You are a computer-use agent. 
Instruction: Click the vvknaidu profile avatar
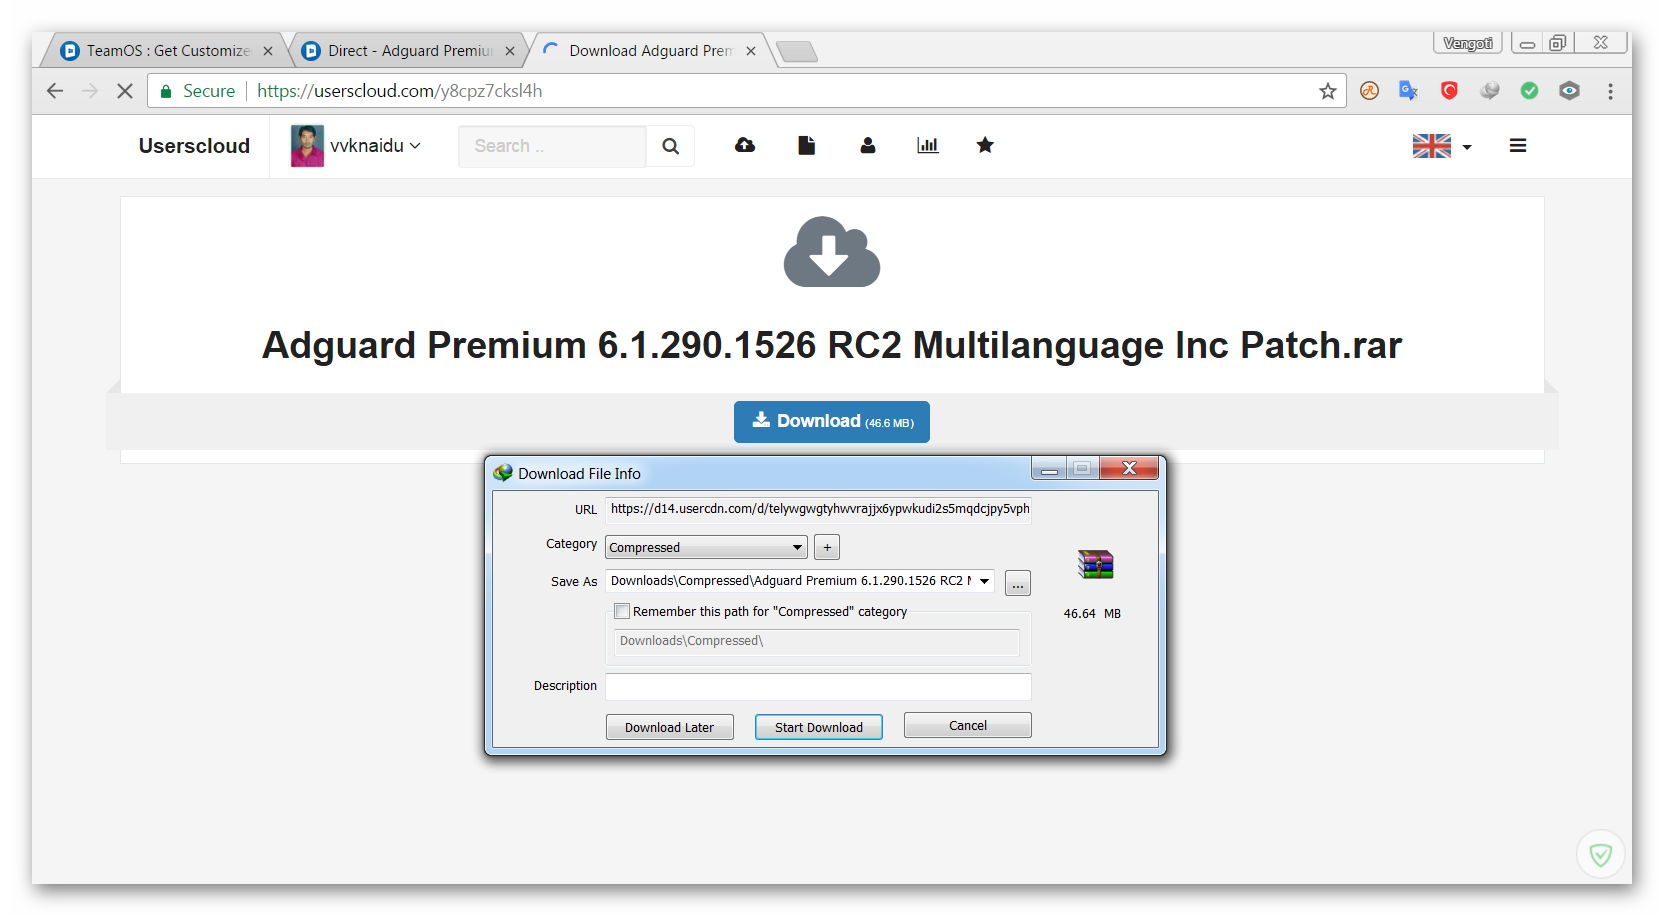(x=307, y=146)
